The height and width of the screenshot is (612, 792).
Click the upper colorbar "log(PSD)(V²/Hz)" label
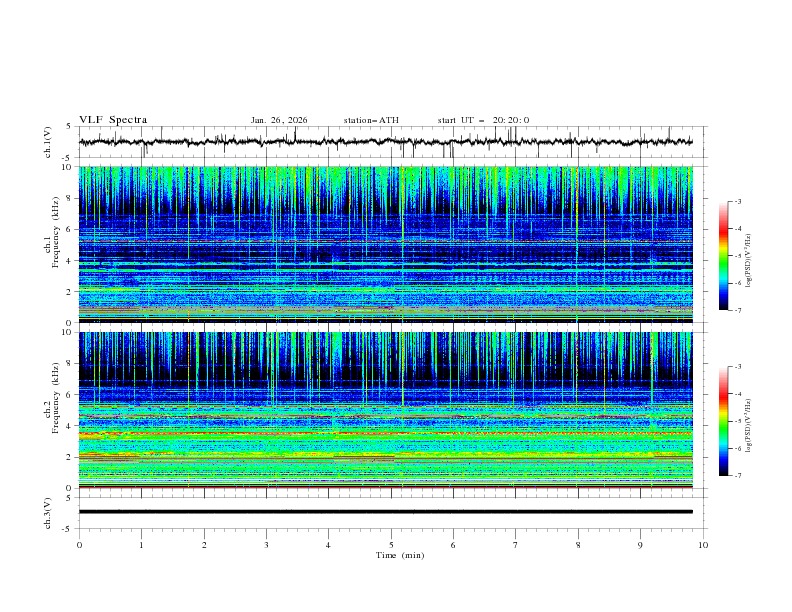748,261
